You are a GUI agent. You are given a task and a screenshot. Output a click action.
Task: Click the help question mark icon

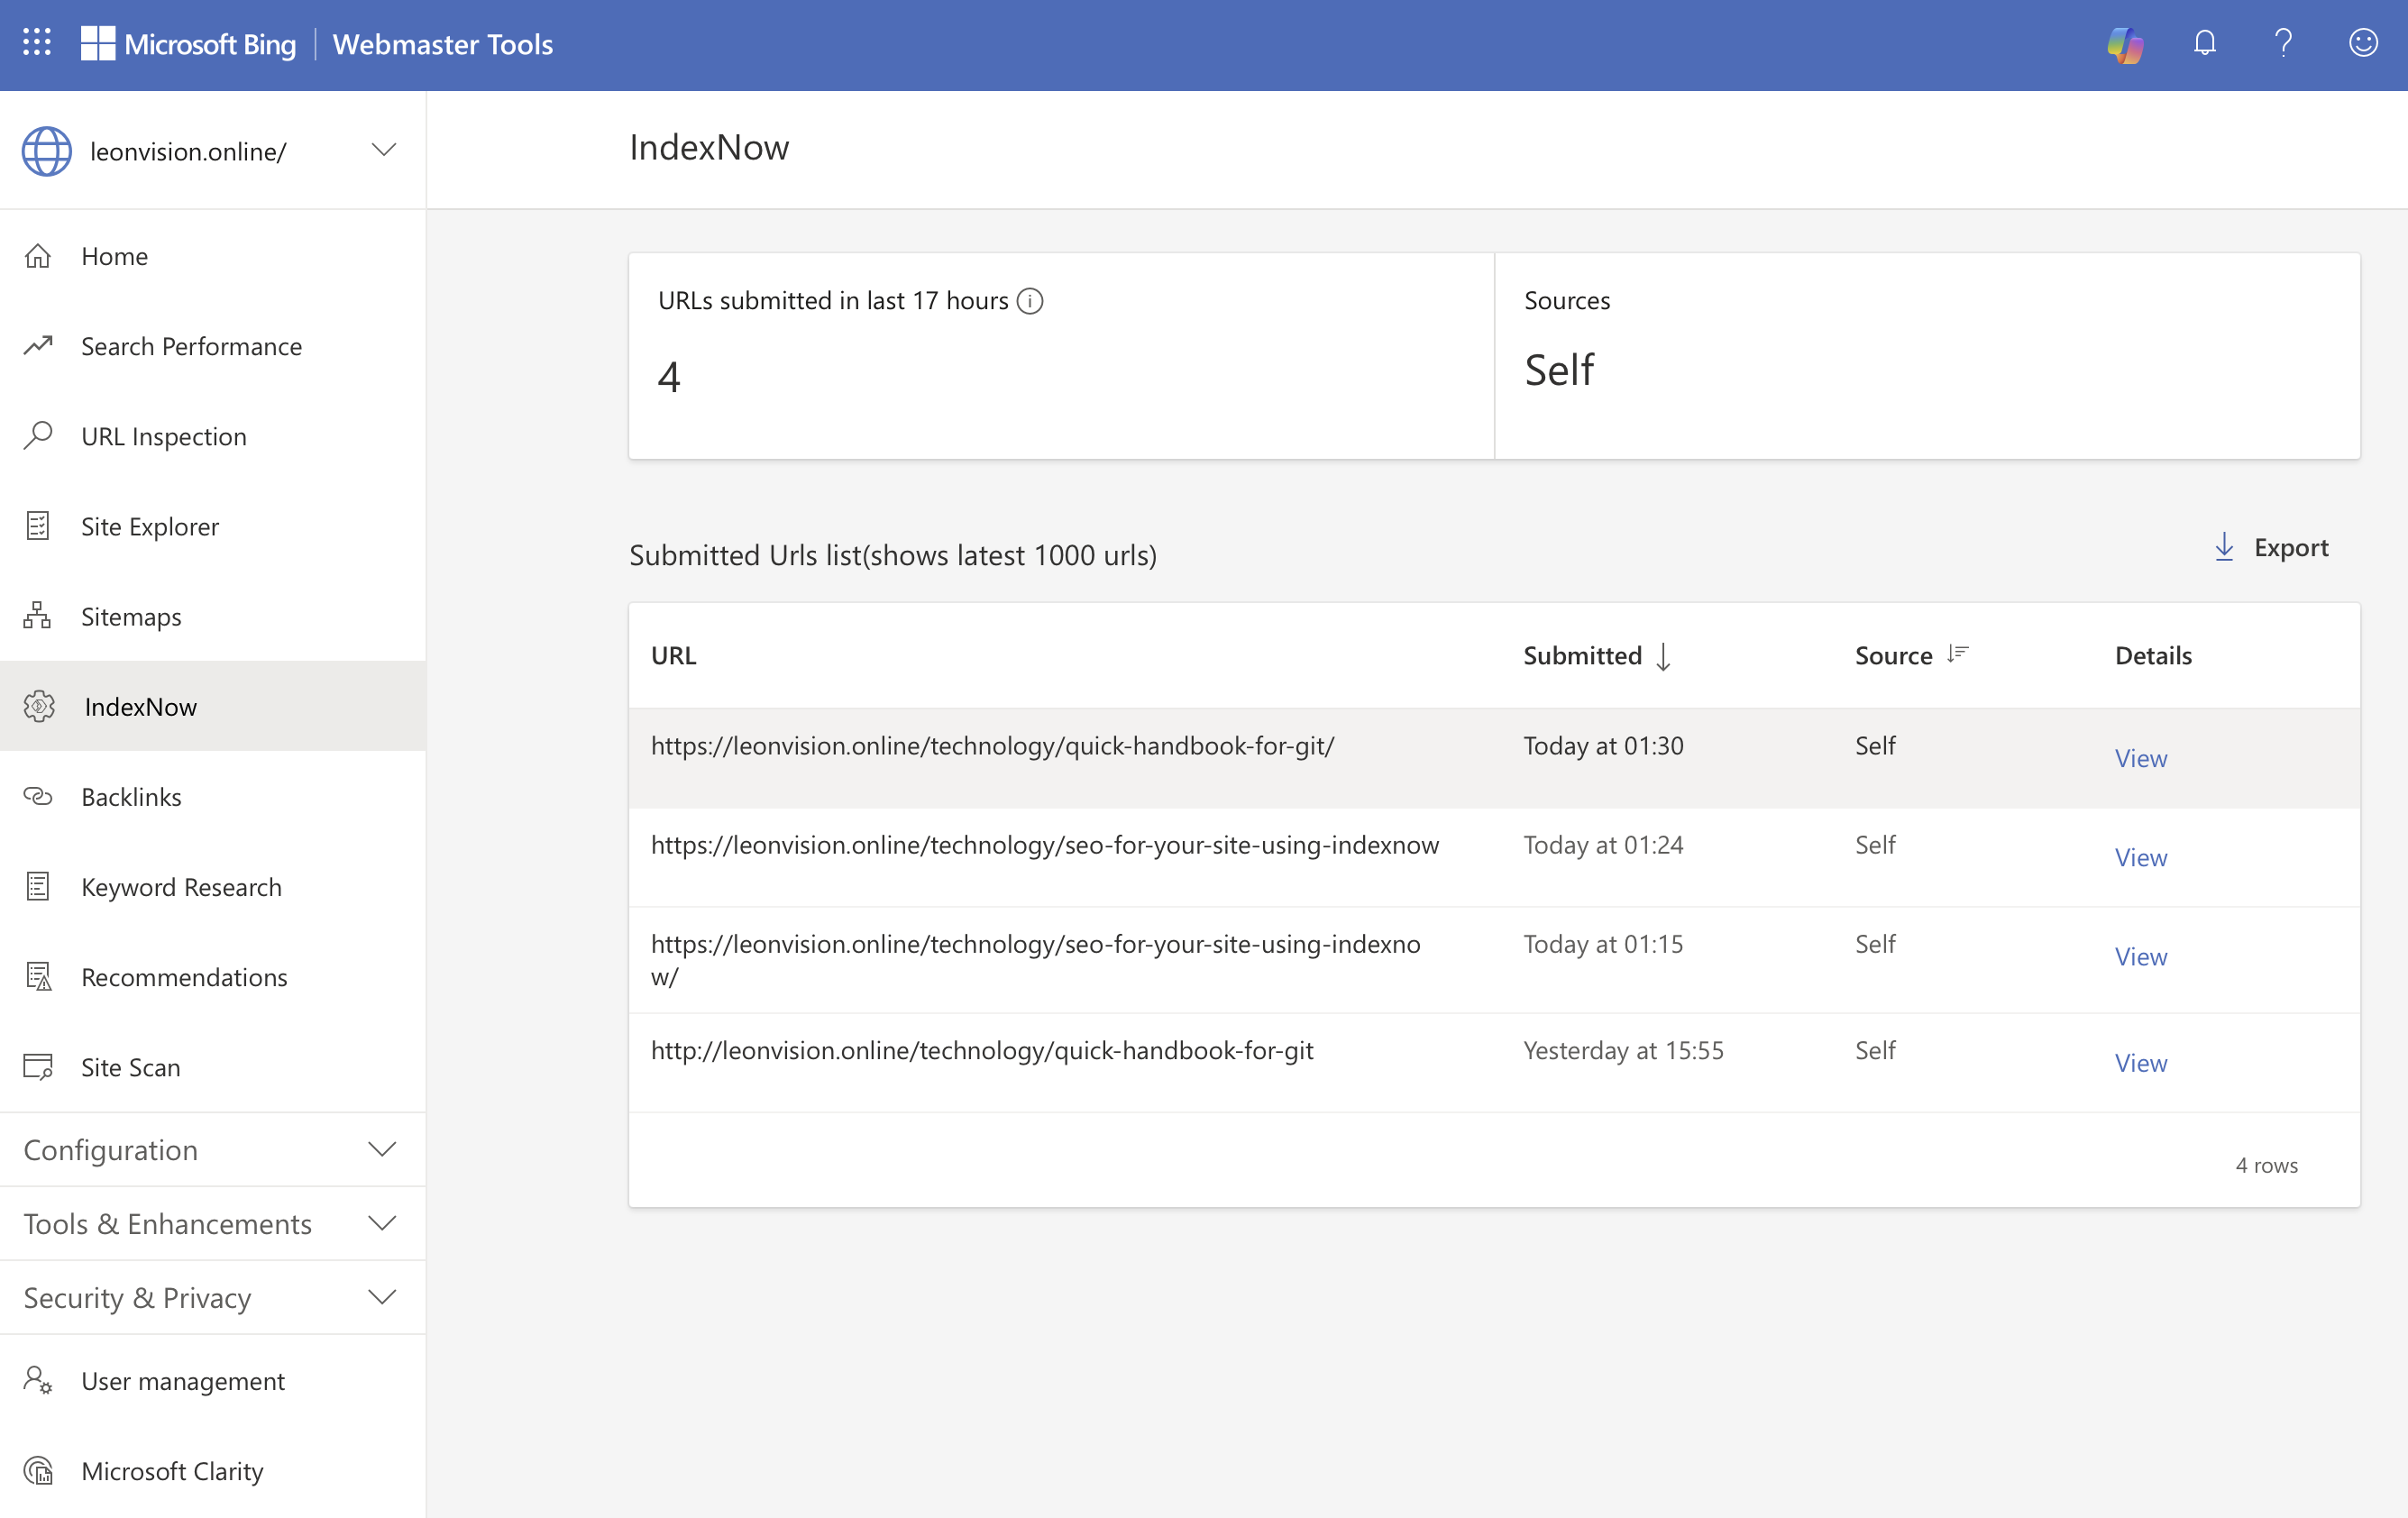[x=2283, y=44]
